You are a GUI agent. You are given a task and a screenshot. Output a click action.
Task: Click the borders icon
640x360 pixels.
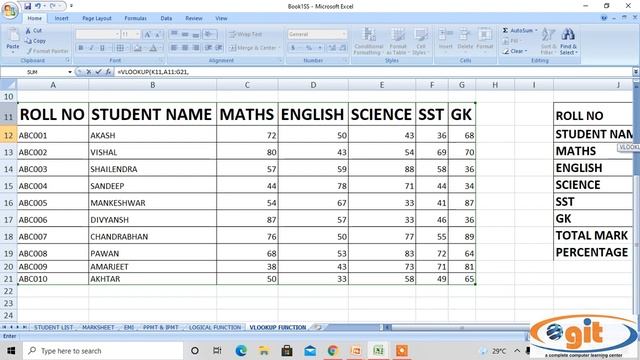coord(120,48)
